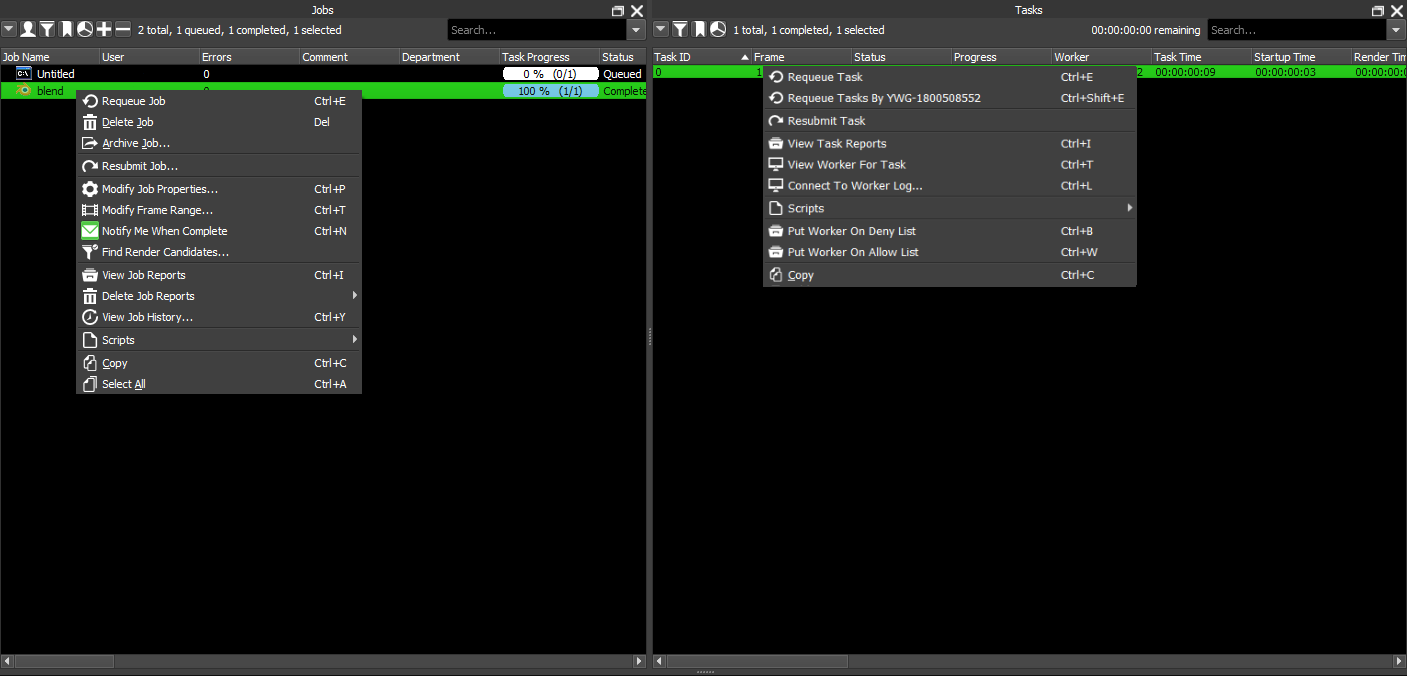Open the Jobs panel dropdown menu arrow

tap(9, 30)
